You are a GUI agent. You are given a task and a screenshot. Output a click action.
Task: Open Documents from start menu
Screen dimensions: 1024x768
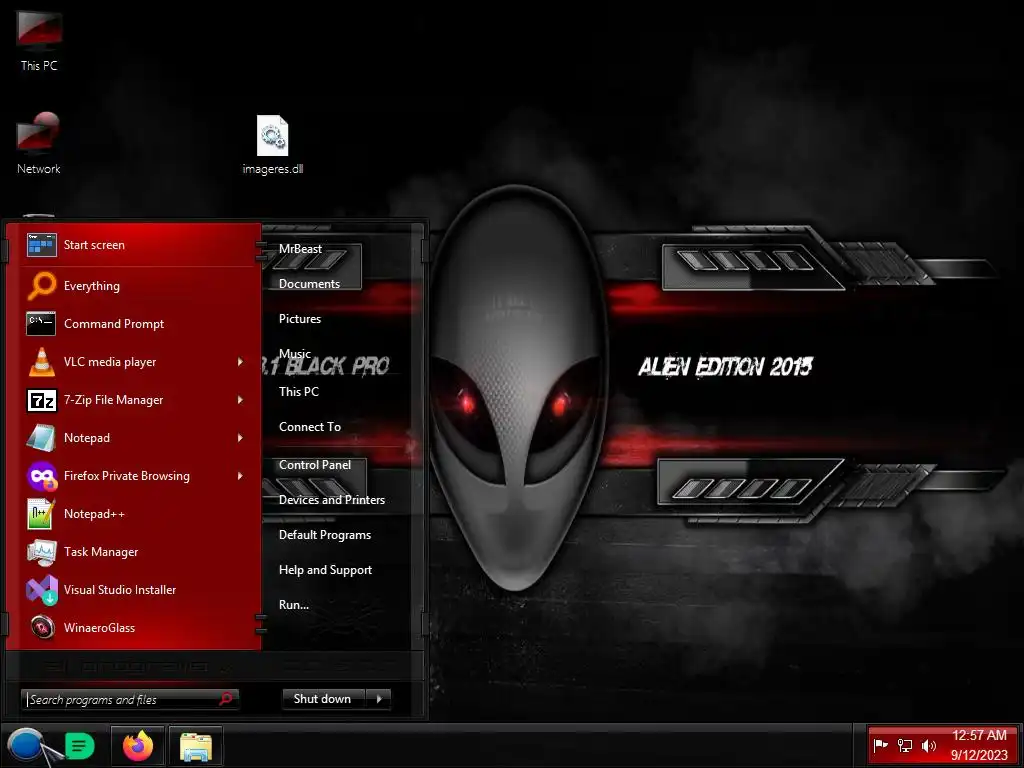click(310, 284)
